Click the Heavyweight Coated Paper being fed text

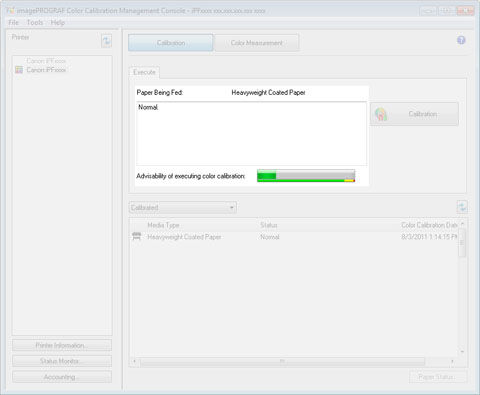pos(268,93)
